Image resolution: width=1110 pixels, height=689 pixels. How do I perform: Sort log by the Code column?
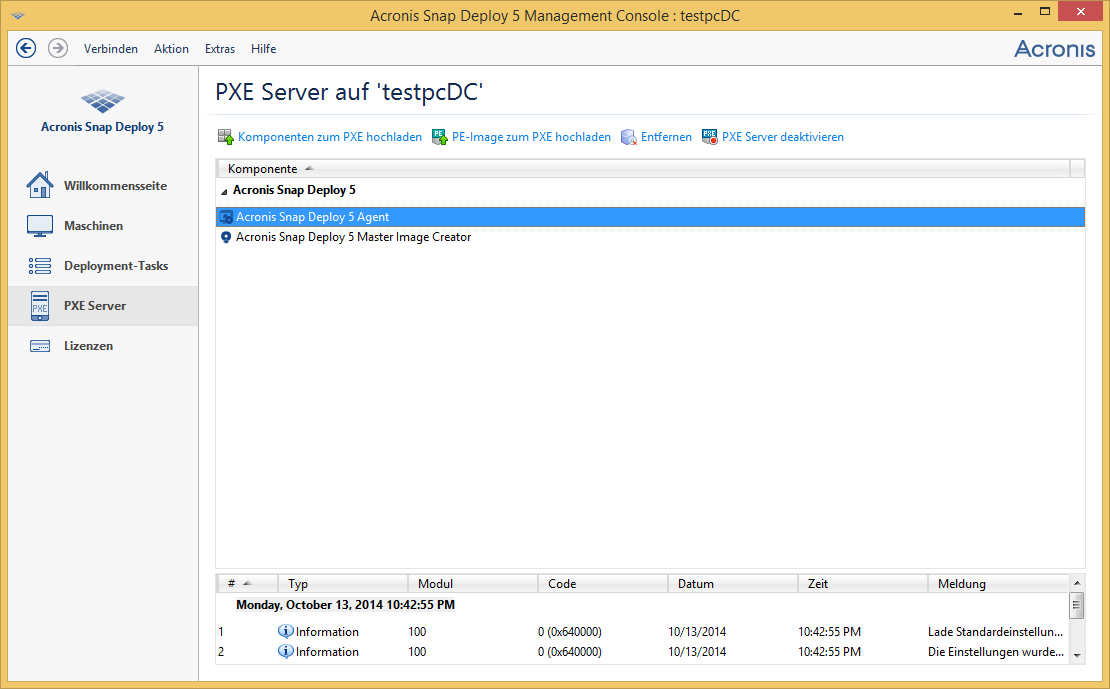click(x=602, y=583)
